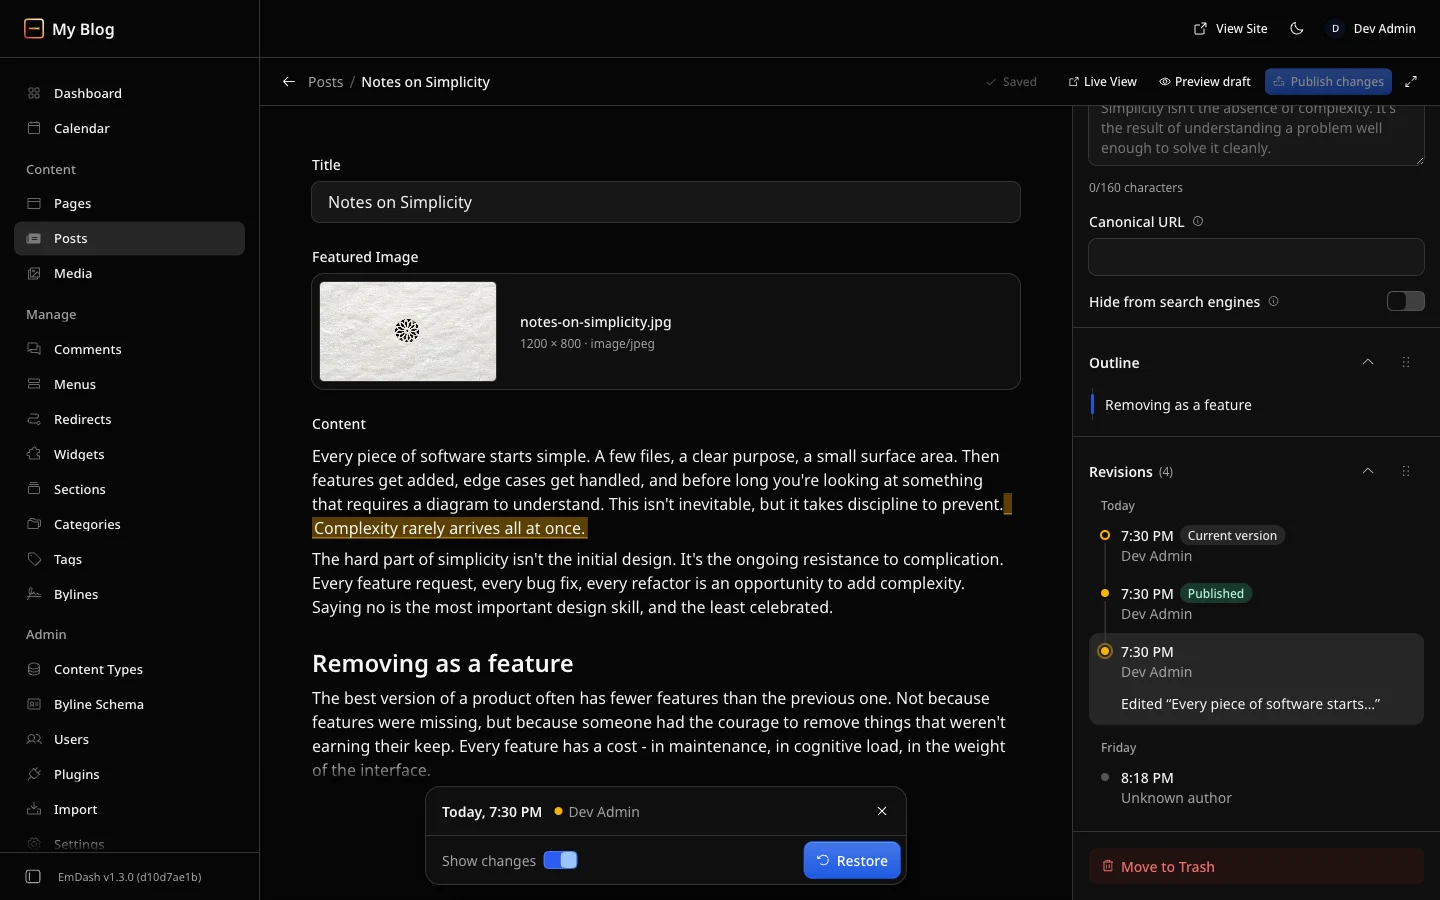The height and width of the screenshot is (900, 1440).
Task: Open the Dev Admin user menu
Action: pyautogui.click(x=1371, y=29)
